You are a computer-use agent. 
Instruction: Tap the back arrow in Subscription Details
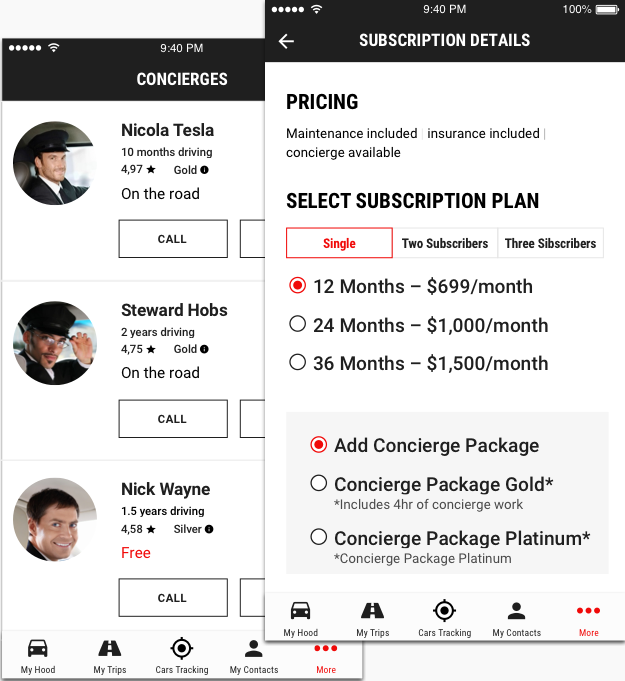[x=287, y=41]
